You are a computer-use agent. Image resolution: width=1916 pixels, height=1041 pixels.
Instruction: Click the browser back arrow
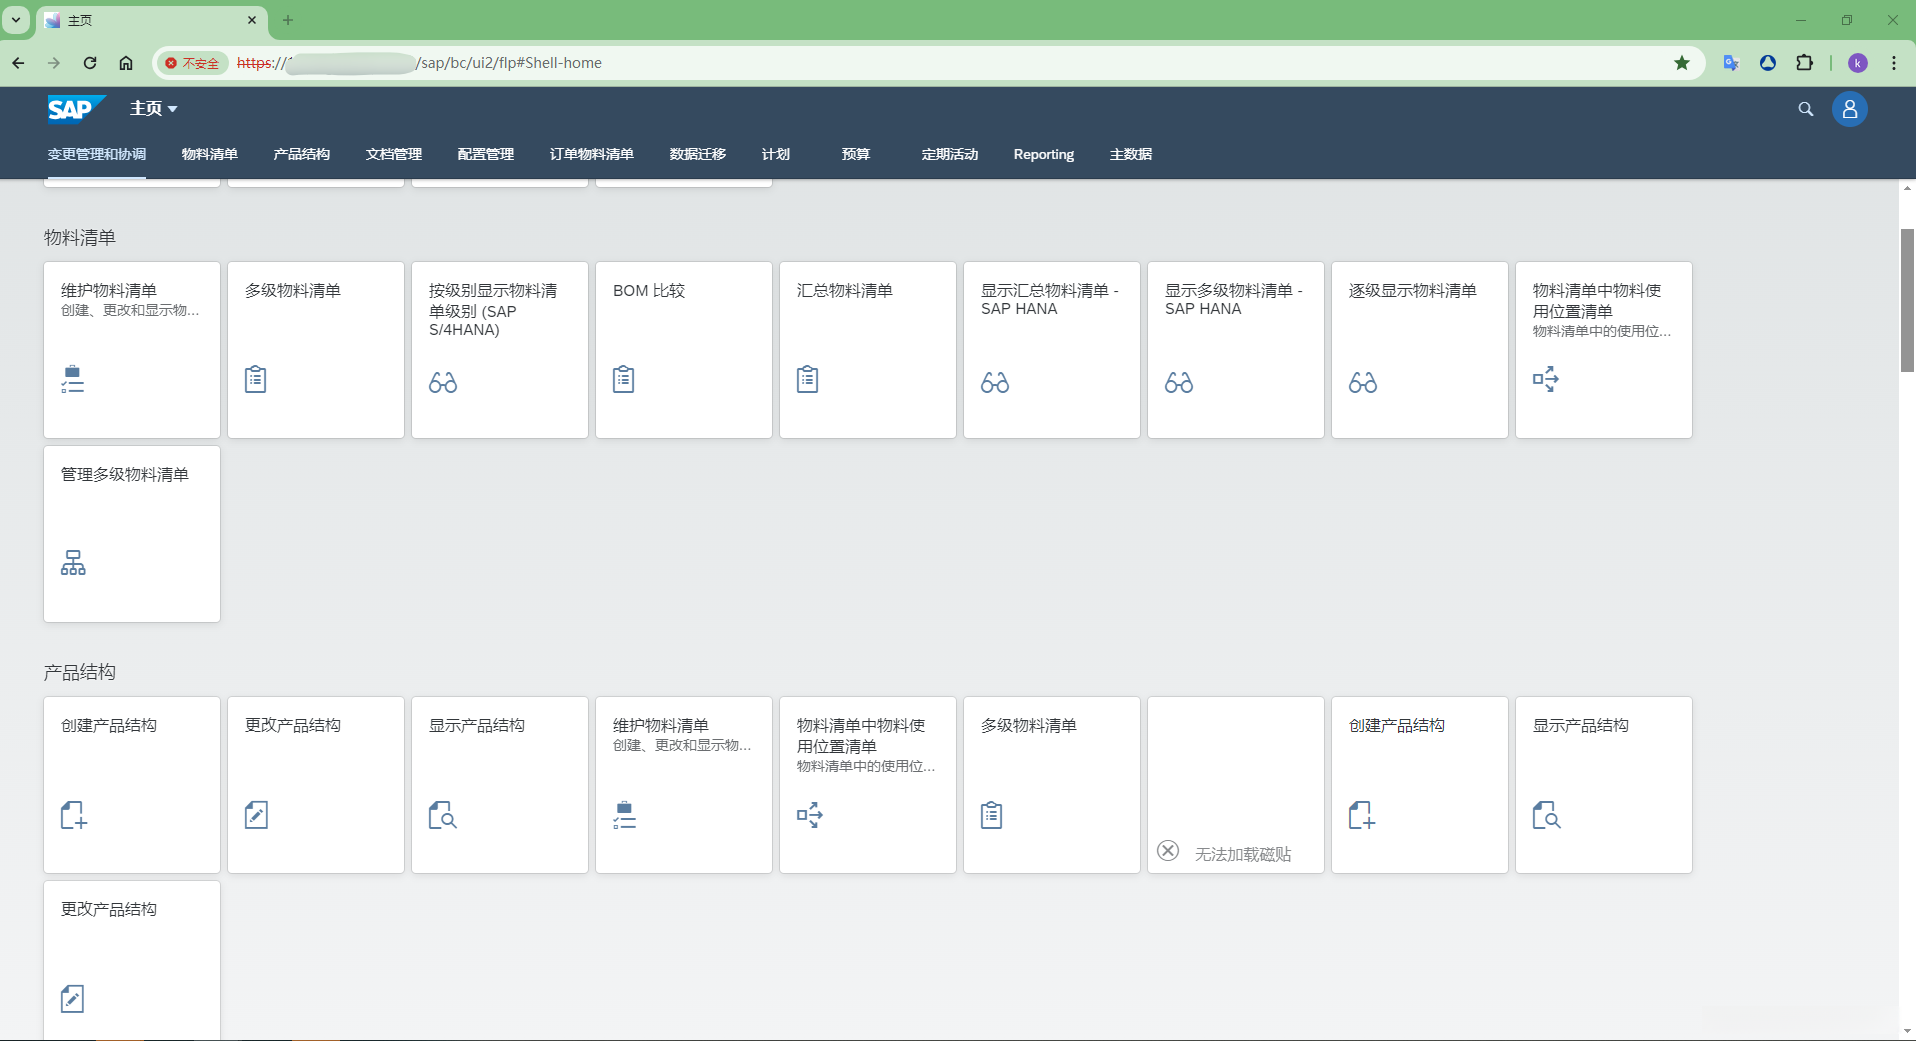click(18, 63)
